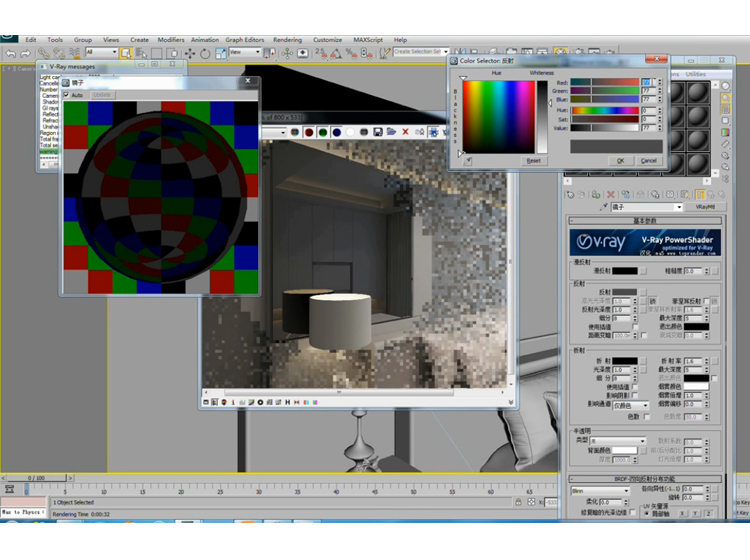This screenshot has height=560, width=750.
Task: Open Blinn BRDF type dropdown
Action: pos(600,491)
